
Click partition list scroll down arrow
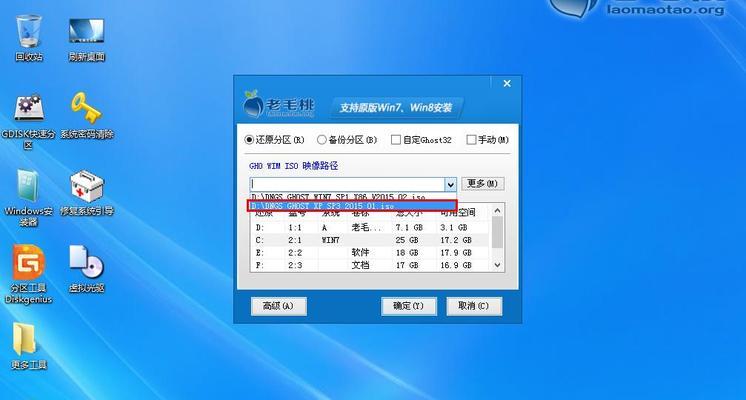coord(497,265)
